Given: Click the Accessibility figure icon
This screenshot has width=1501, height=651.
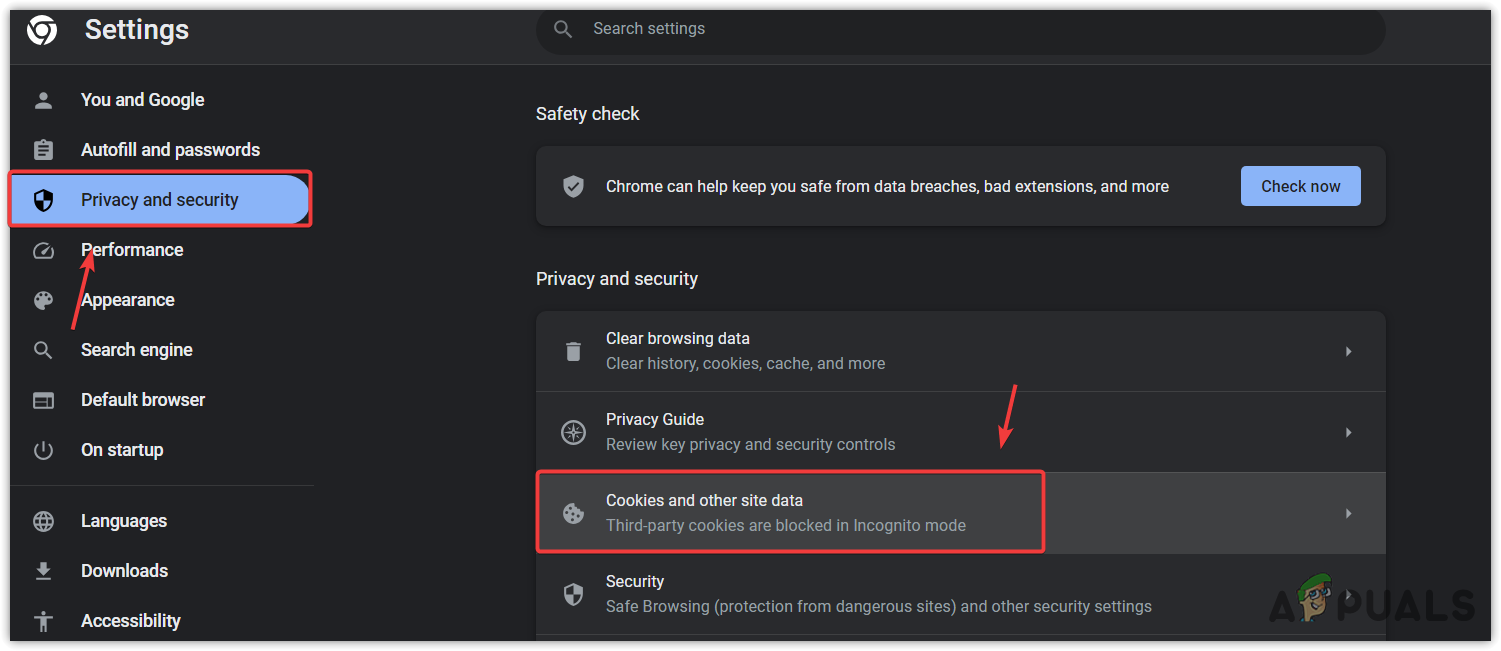Looking at the screenshot, I should (43, 621).
